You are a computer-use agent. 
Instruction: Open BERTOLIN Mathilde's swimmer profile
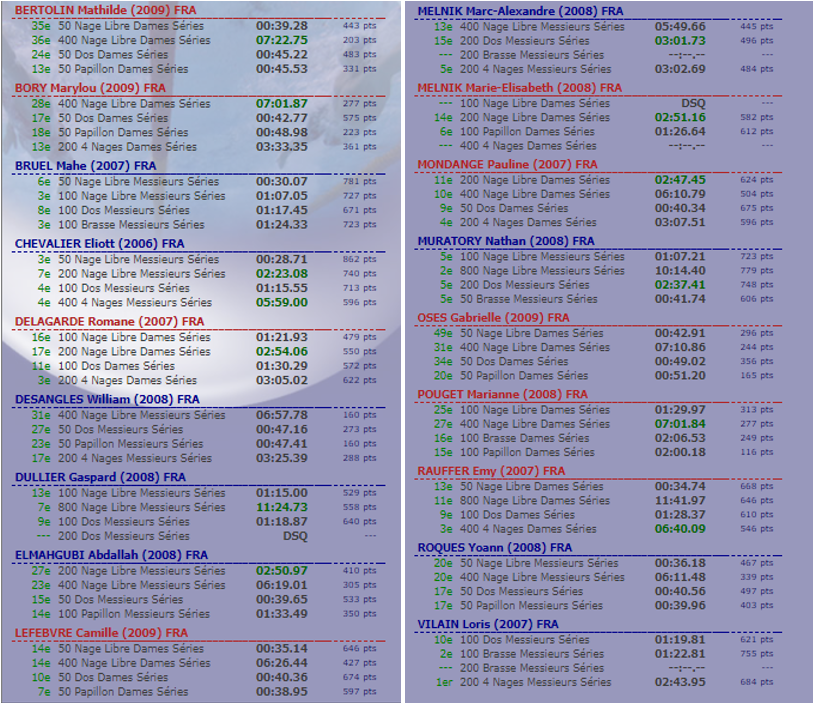pyautogui.click(x=105, y=10)
